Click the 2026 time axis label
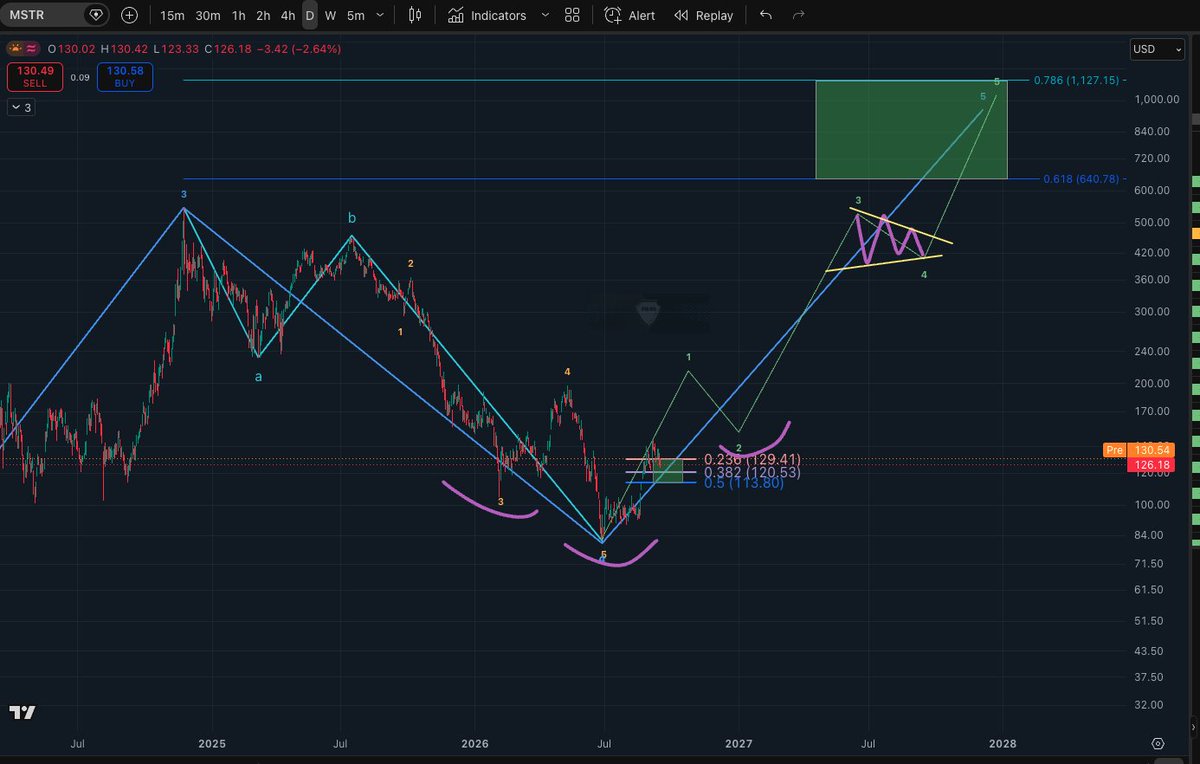Screen dimensions: 1200x764 coord(475,743)
